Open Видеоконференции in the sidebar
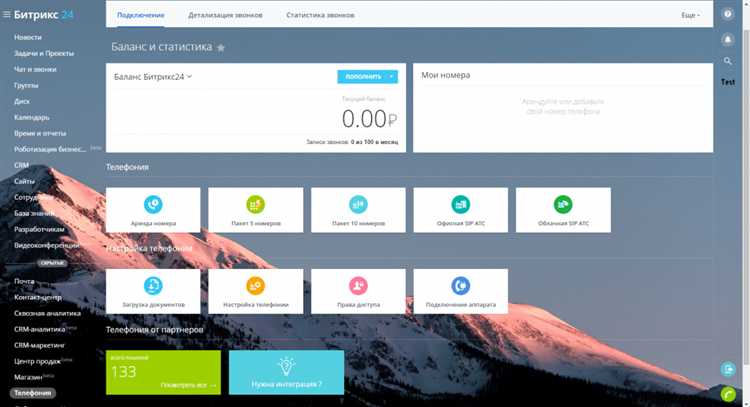The height and width of the screenshot is (407, 750). tap(47, 245)
